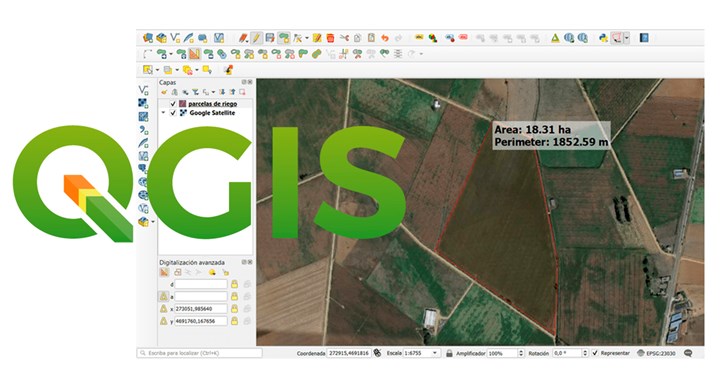
Task: Select the Add Polygon Feature tool
Action: coord(284,38)
